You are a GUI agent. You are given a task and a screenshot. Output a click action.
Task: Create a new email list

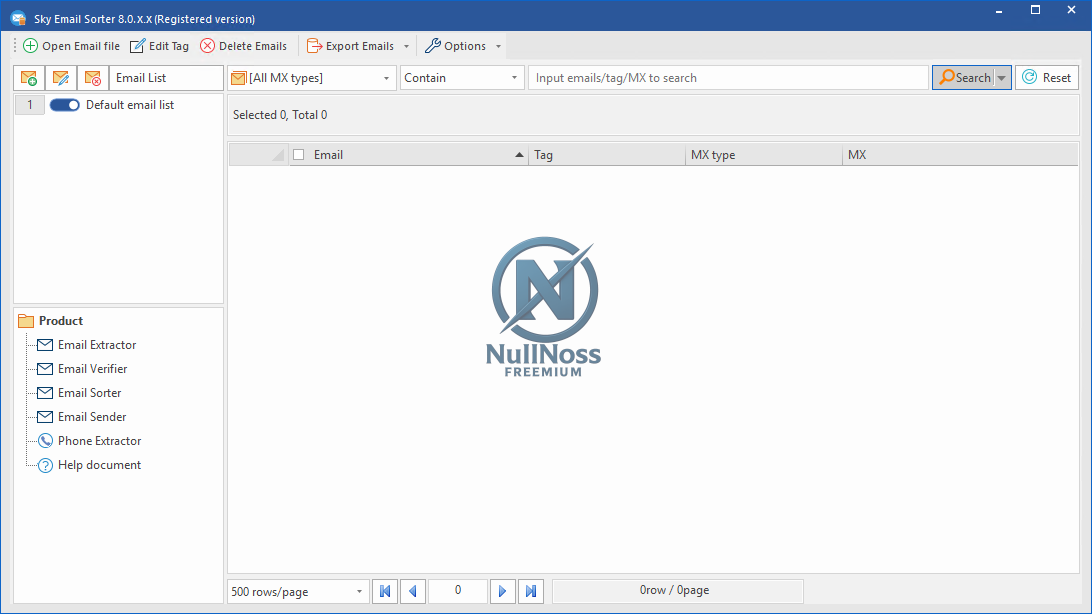[28, 77]
